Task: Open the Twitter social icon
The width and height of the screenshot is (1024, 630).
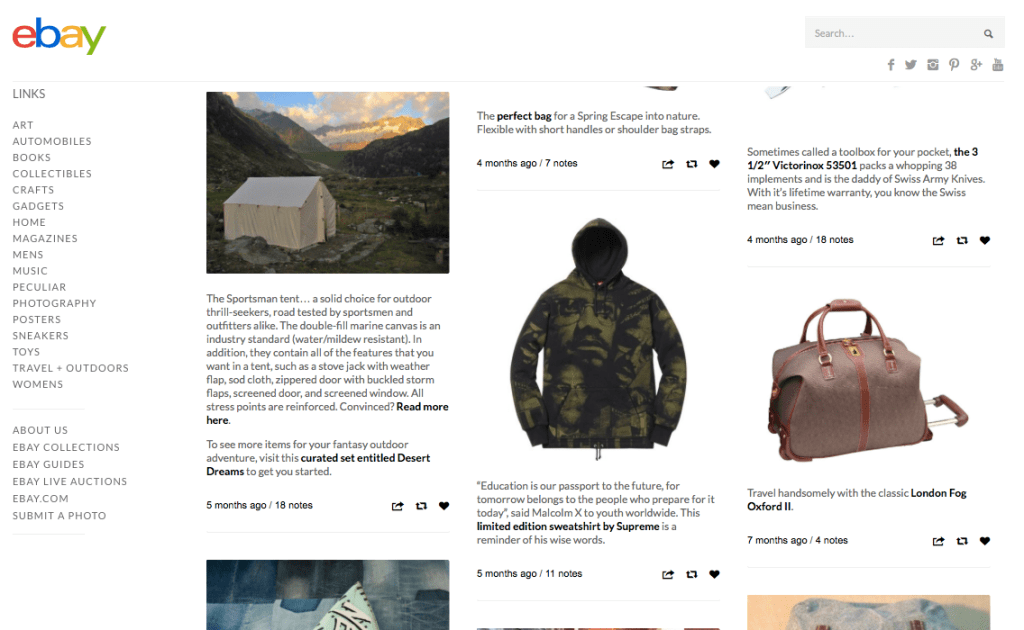Action: tap(911, 65)
